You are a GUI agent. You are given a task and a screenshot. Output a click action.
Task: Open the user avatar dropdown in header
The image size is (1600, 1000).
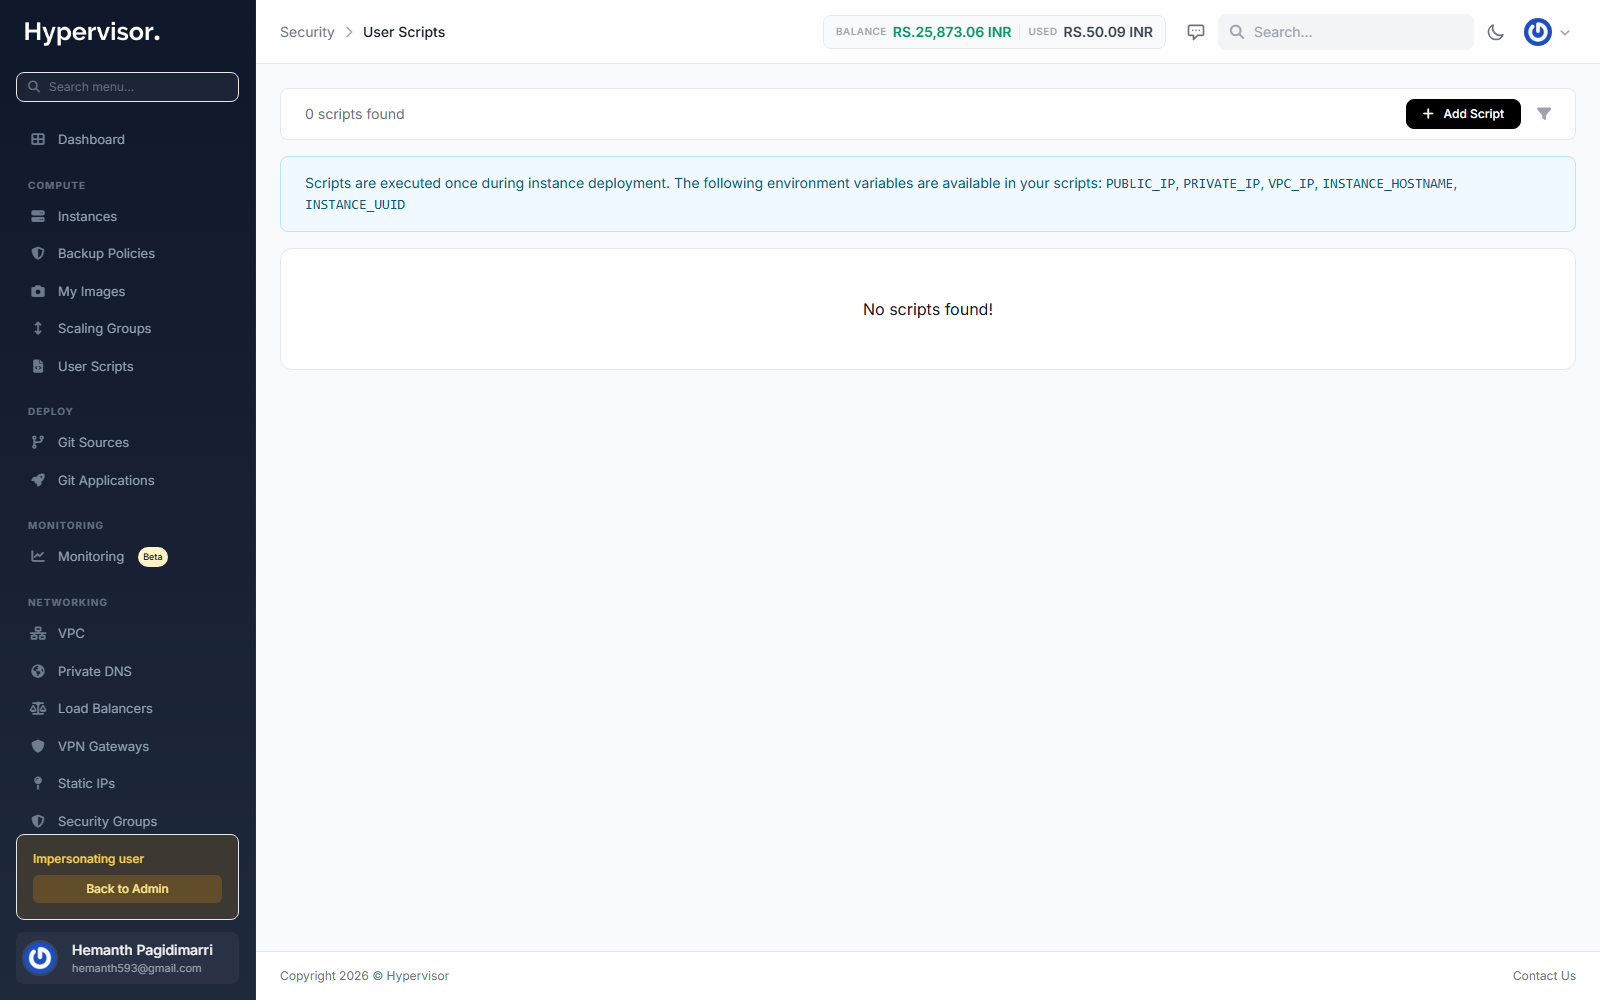pyautogui.click(x=1547, y=32)
